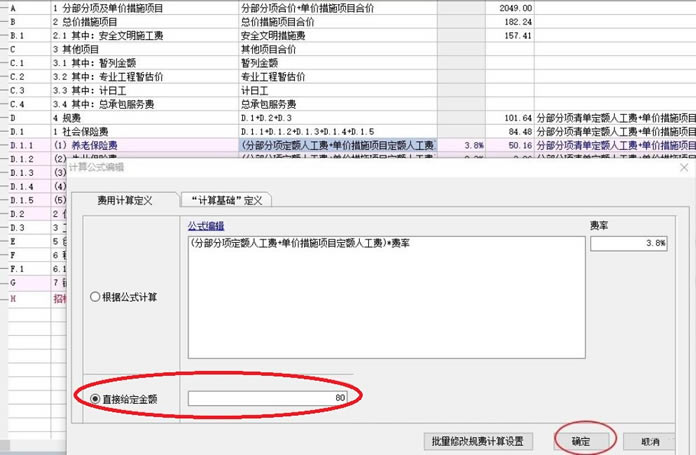Click the amount cell 101.64
This screenshot has width=696, height=455.
pyautogui.click(x=510, y=118)
